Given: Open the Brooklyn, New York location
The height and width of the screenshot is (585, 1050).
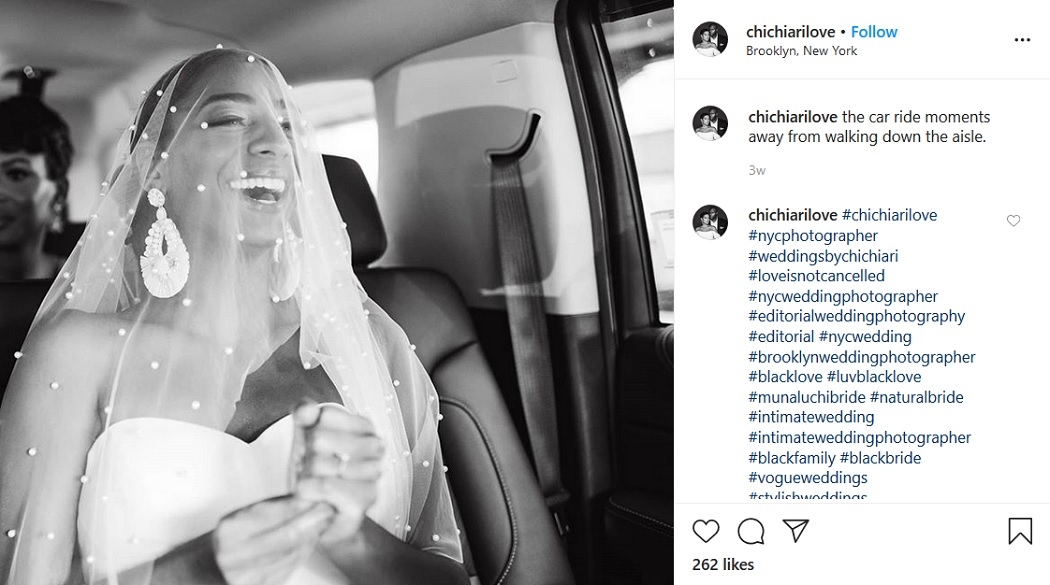Looking at the screenshot, I should coord(802,51).
